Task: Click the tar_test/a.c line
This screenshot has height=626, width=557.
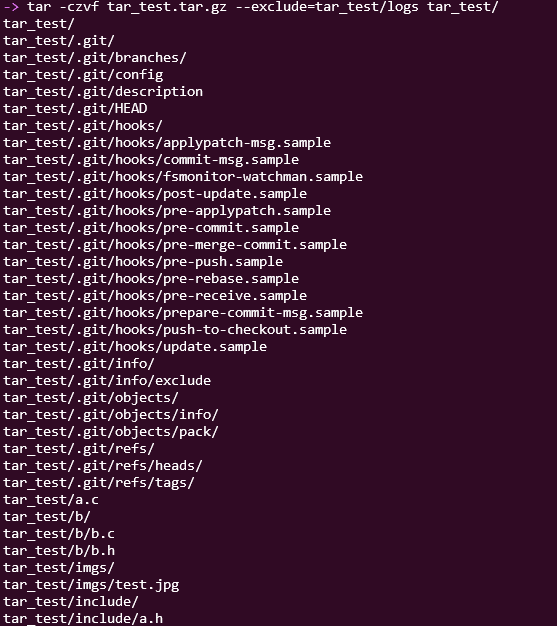Action: 51,500
